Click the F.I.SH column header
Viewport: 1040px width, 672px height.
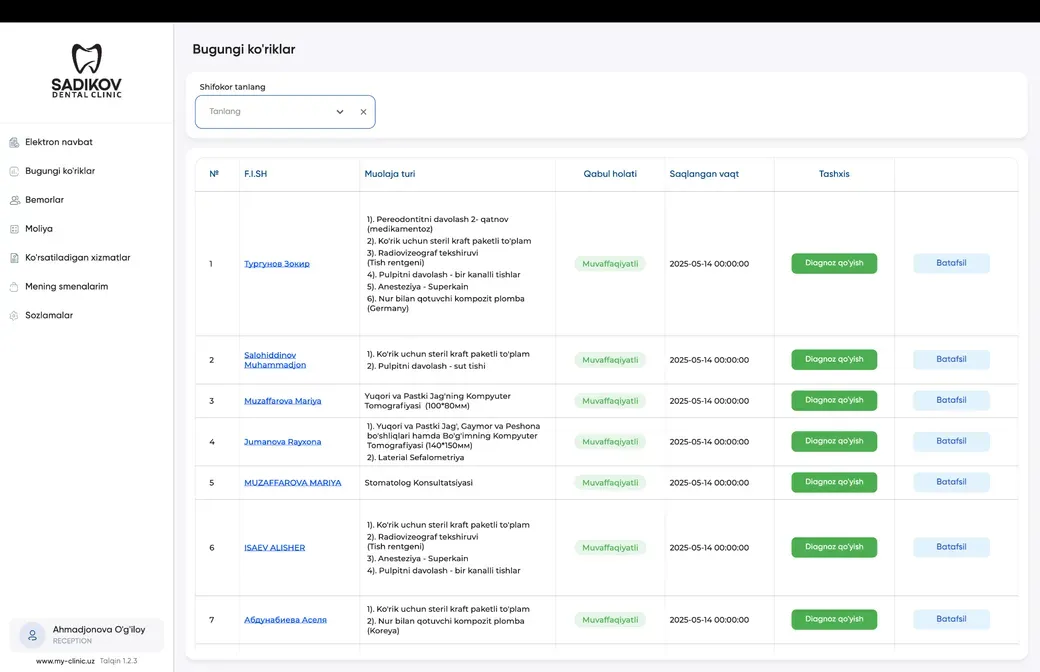click(x=255, y=174)
